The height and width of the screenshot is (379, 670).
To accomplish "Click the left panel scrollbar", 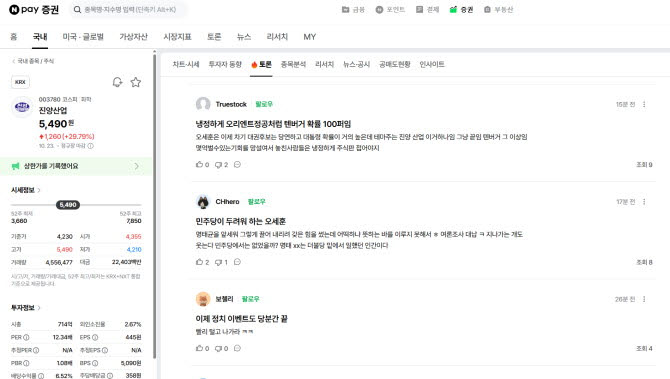I will (154, 205).
